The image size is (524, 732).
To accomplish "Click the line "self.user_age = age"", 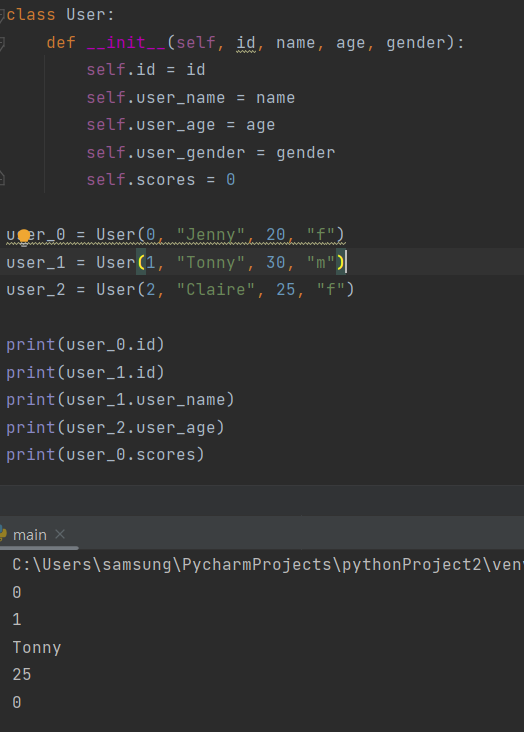I will (x=181, y=125).
